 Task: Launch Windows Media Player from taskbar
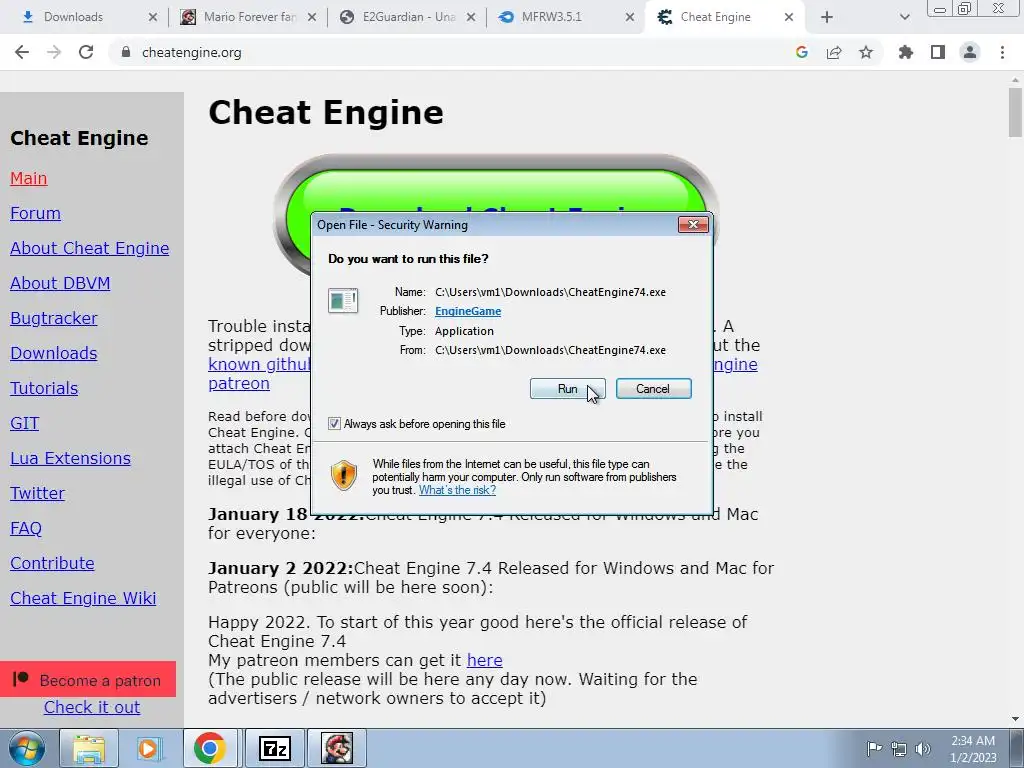(x=150, y=748)
